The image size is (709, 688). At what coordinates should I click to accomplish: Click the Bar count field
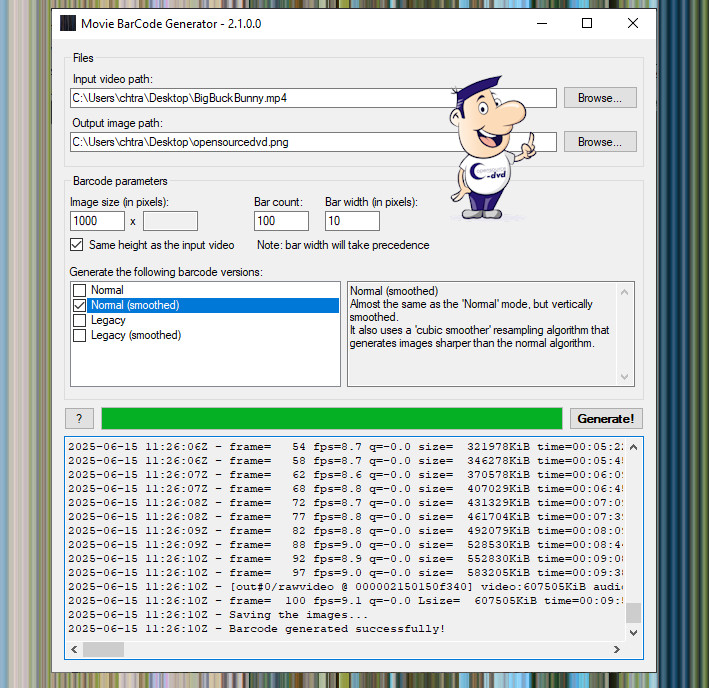(x=281, y=221)
